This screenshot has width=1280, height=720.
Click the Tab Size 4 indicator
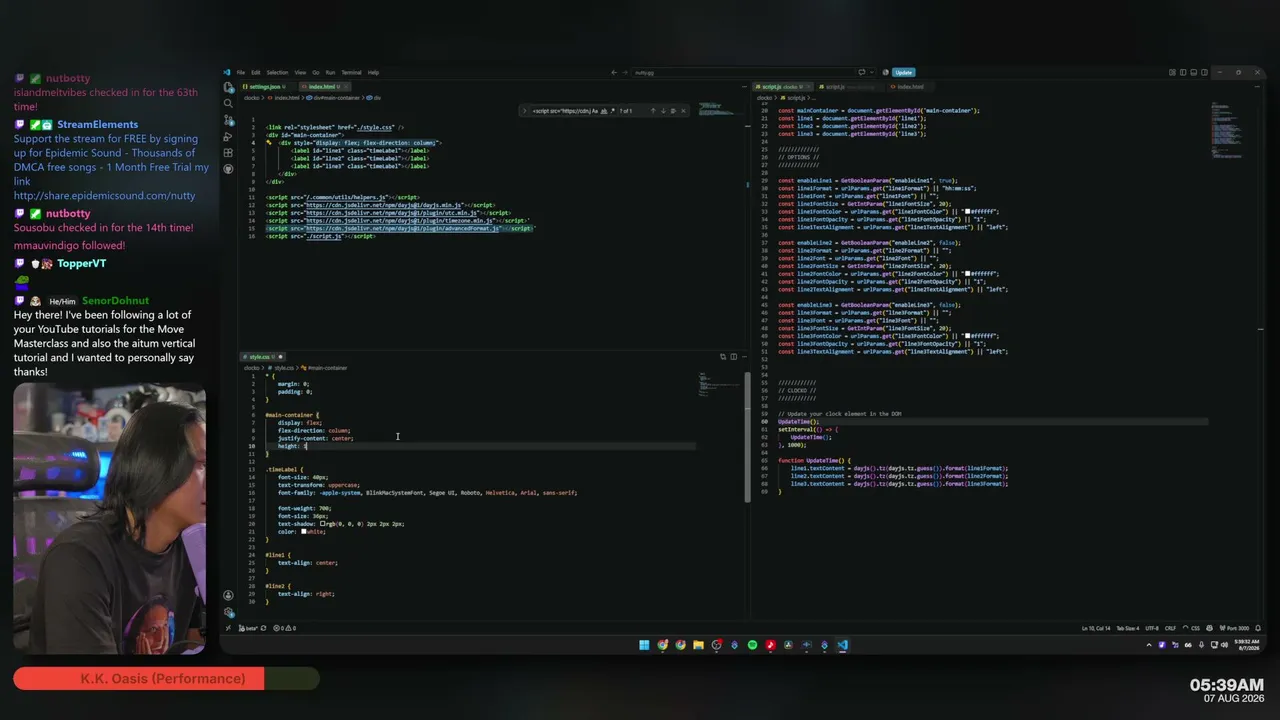click(1126, 628)
